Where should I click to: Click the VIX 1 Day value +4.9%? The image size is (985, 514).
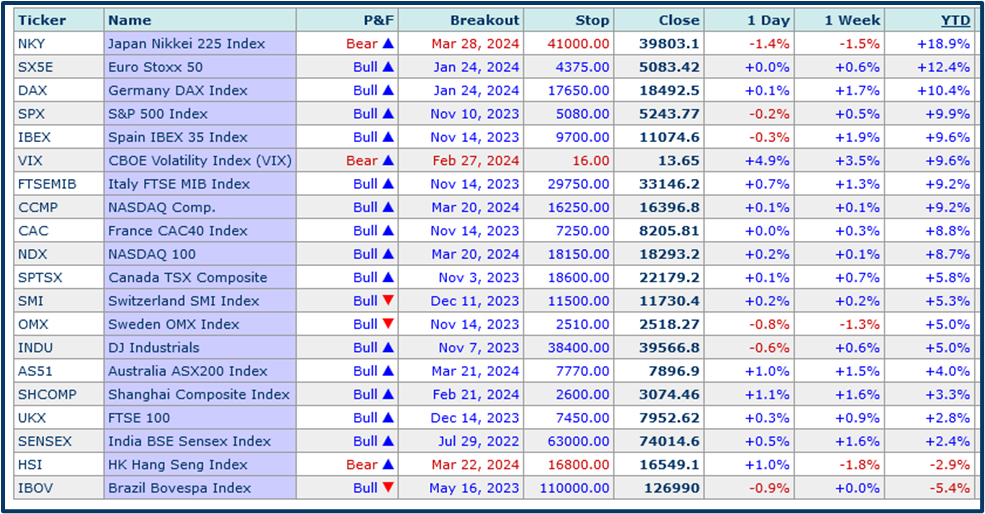pos(767,160)
